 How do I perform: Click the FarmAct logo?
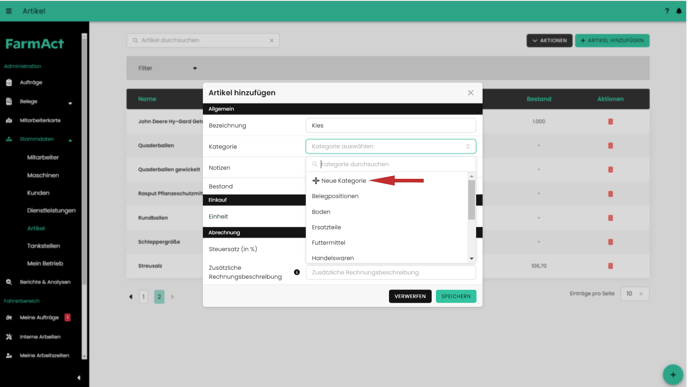pos(35,44)
